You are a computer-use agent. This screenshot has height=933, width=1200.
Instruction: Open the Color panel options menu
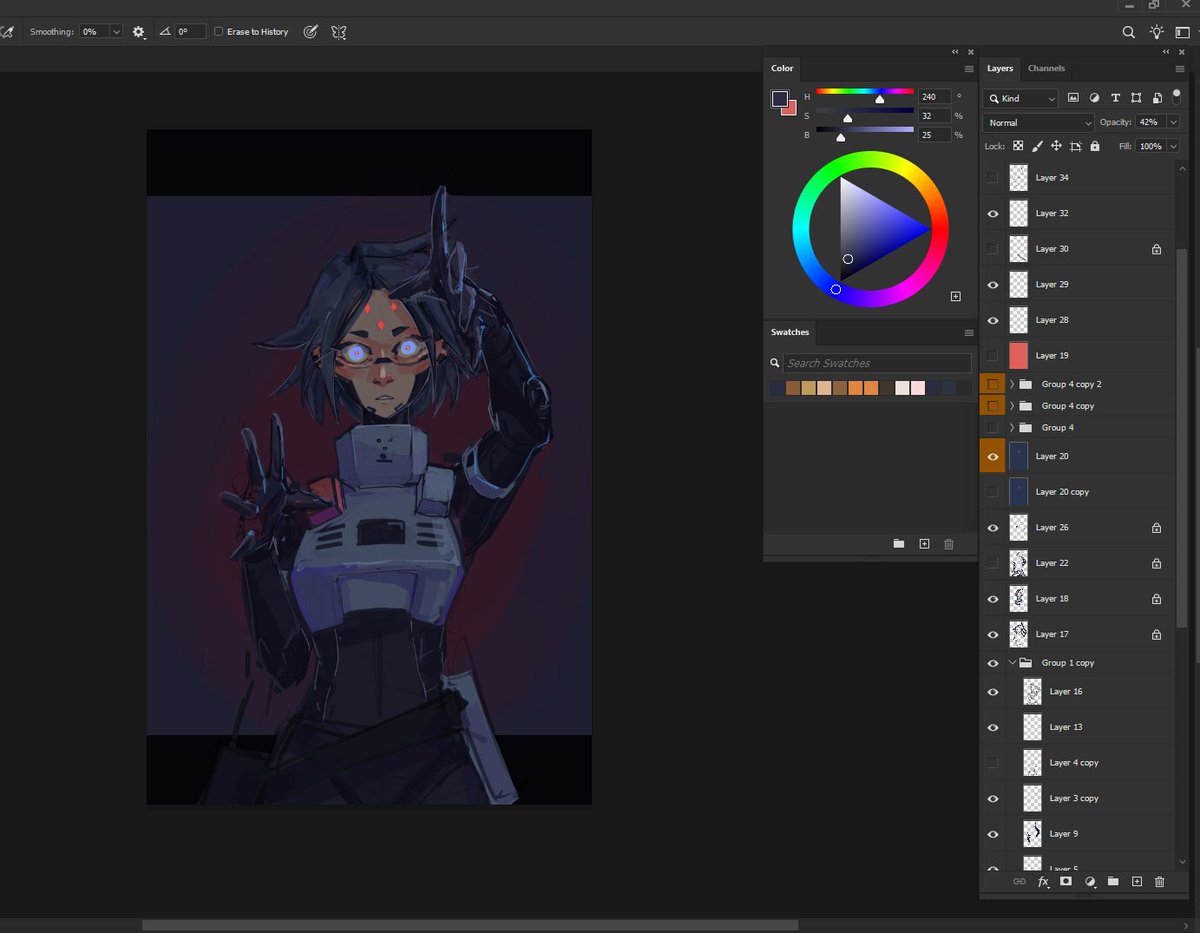968,69
